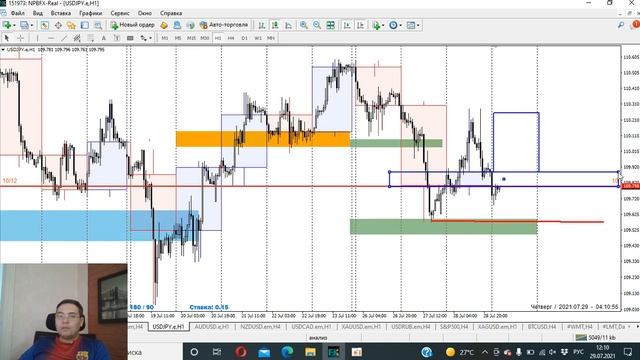
Task: Switch to the USDCAD.em,H1 chart tab
Action: tap(311, 327)
